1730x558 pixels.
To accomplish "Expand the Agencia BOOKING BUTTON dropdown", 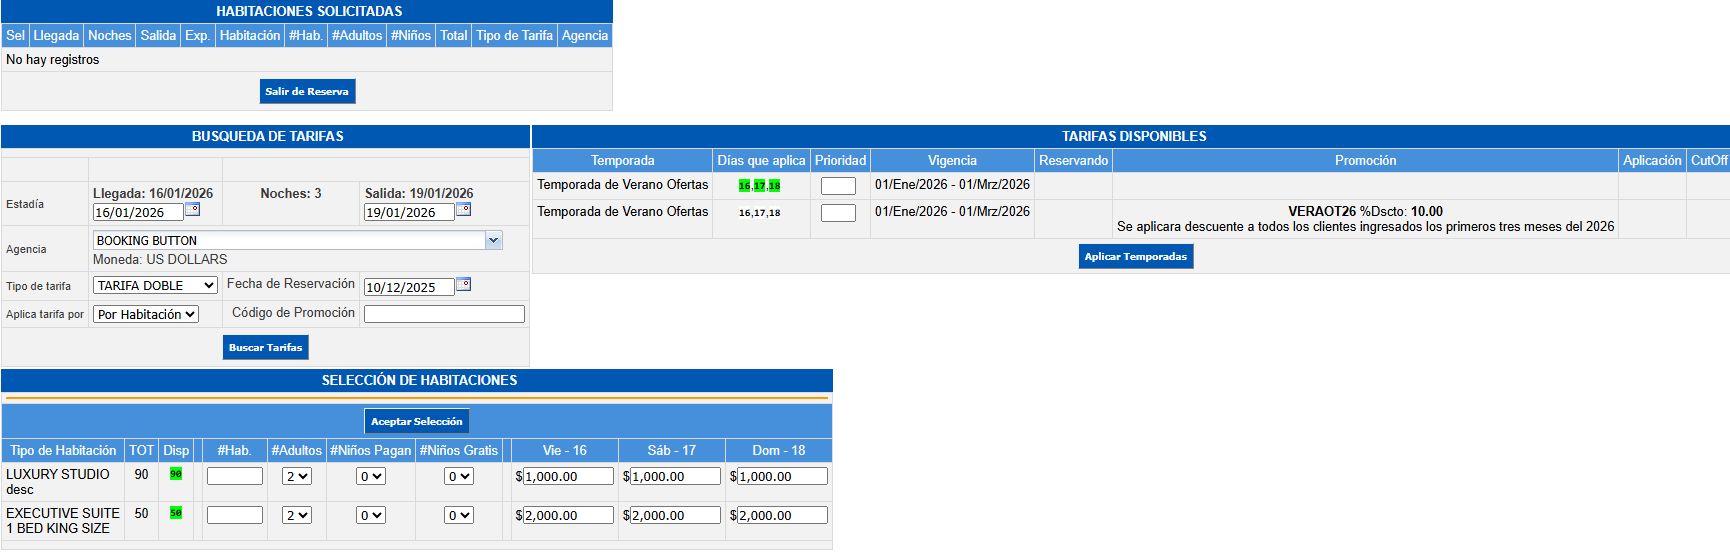I will tap(493, 240).
